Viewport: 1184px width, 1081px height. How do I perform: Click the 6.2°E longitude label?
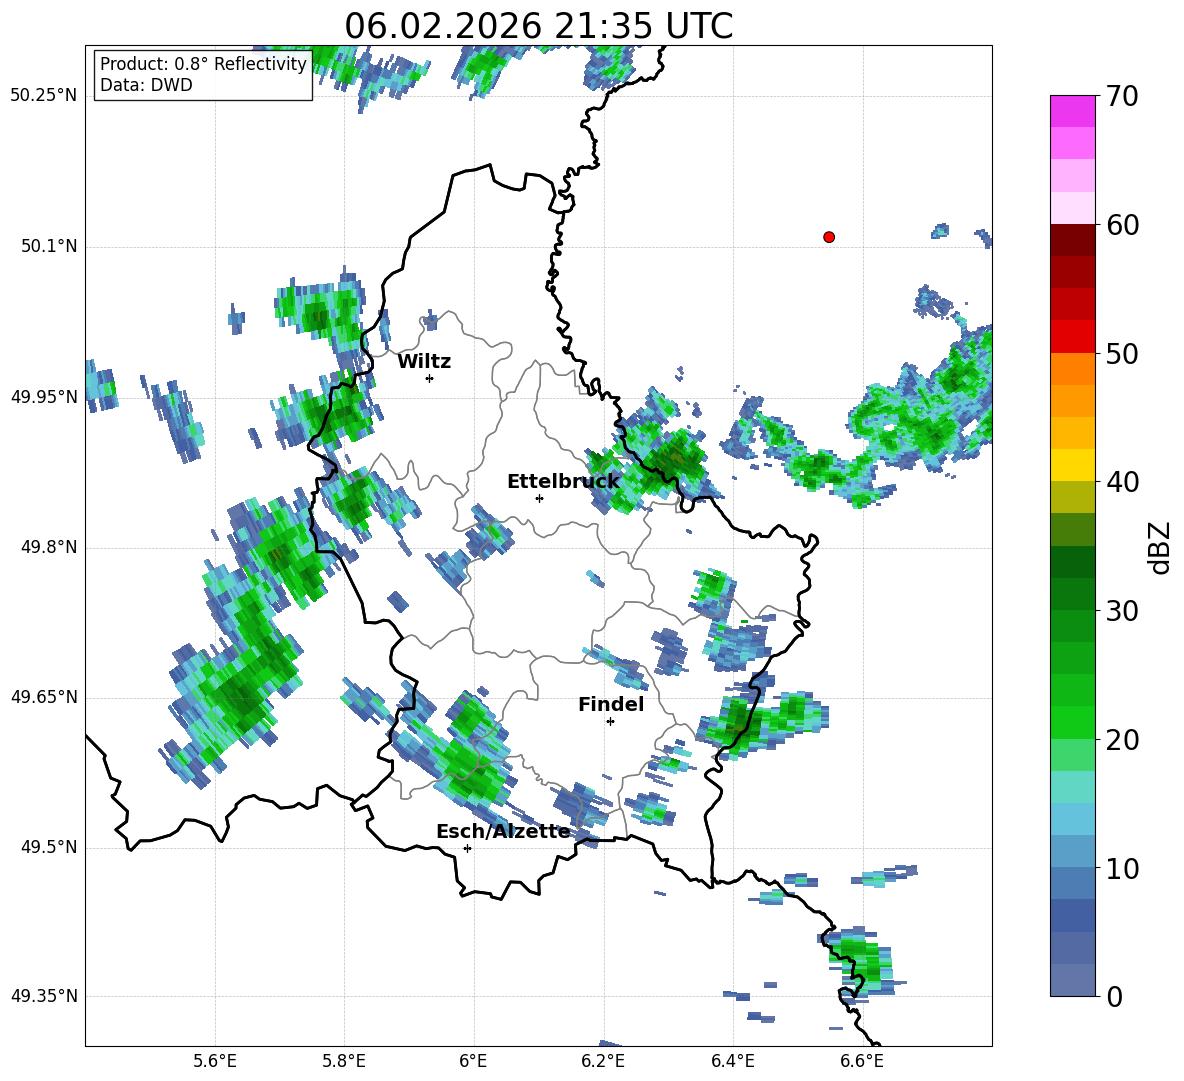point(603,1061)
